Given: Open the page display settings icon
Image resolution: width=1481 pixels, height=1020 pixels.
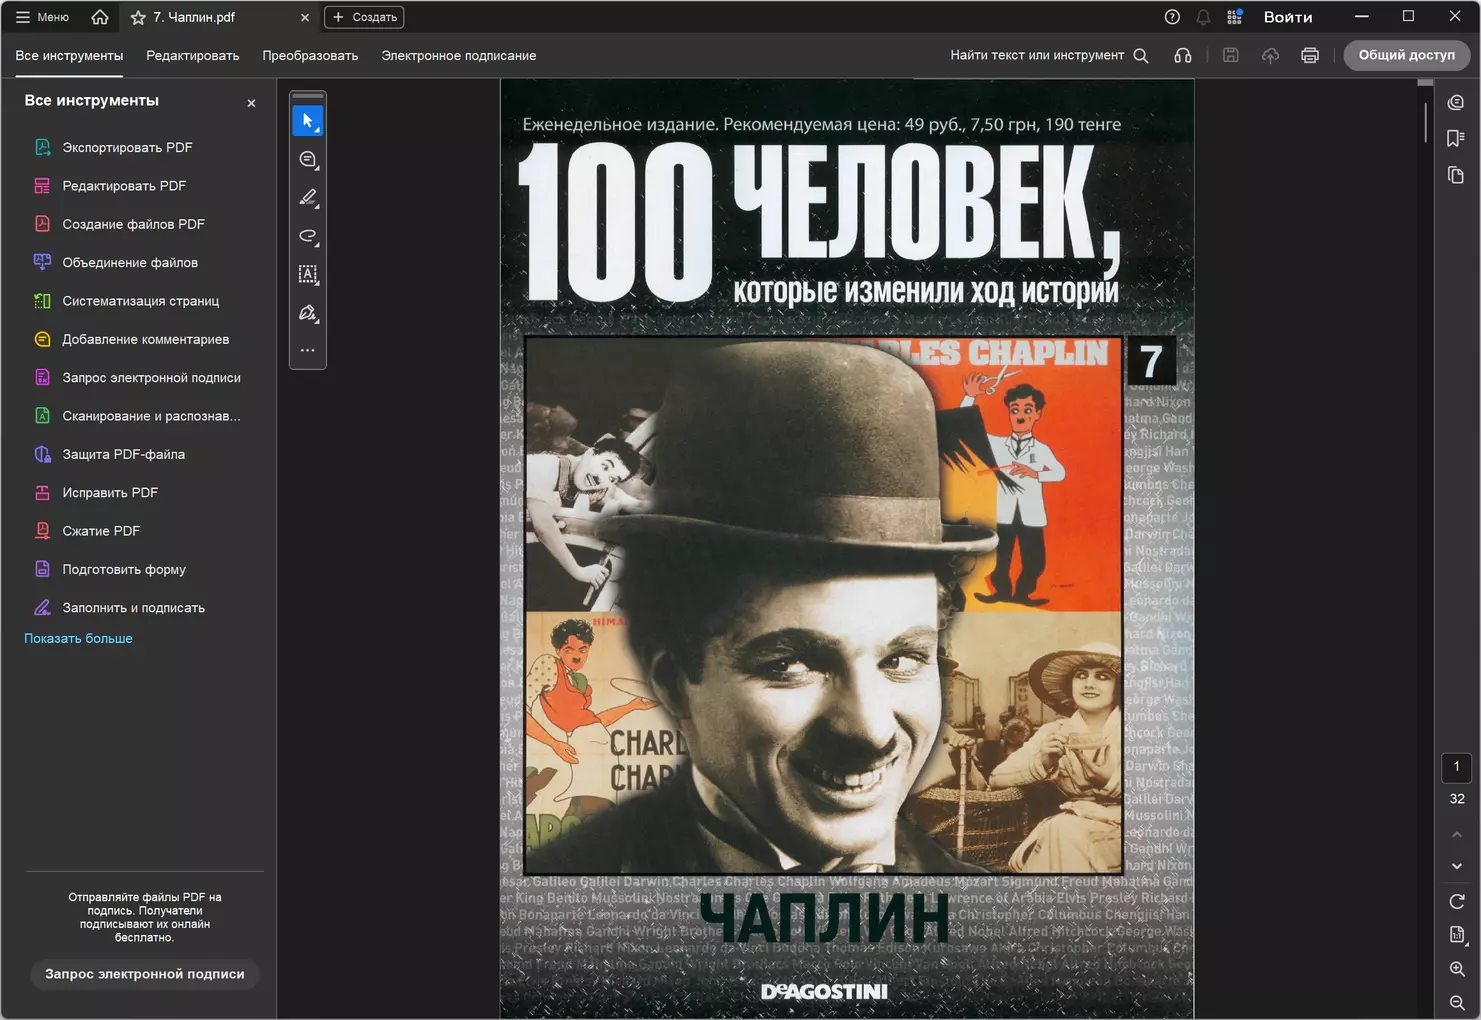Looking at the screenshot, I should coord(1457,935).
